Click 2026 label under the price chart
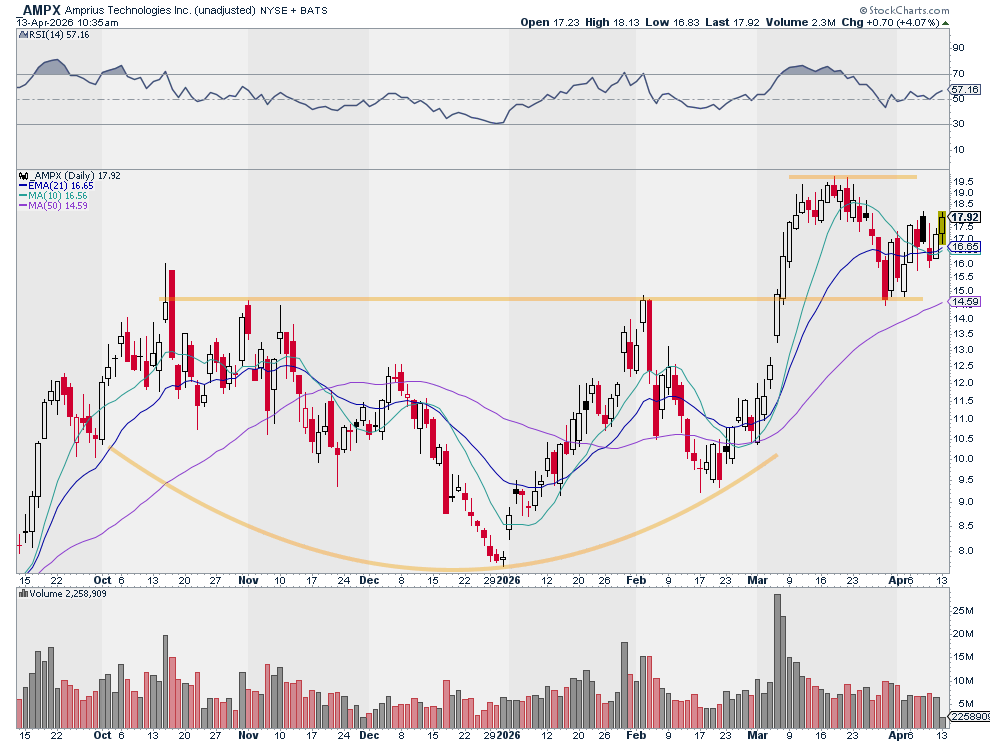The height and width of the screenshot is (744, 990). tap(509, 580)
